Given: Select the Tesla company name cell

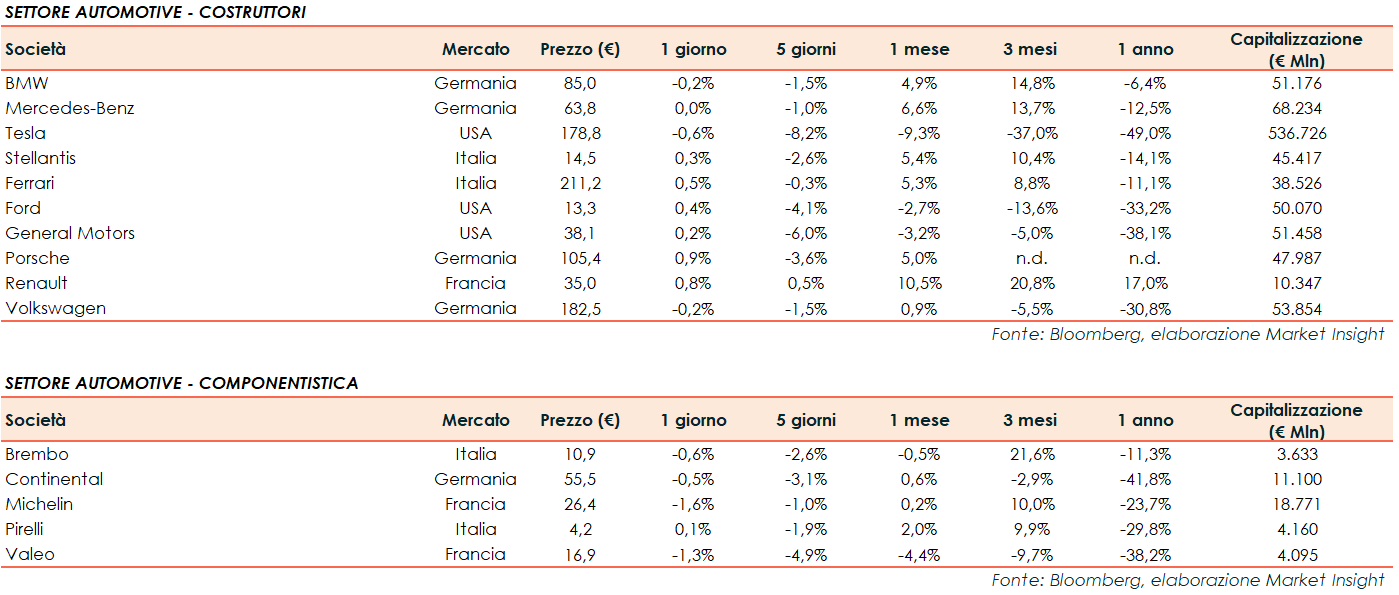Looking at the screenshot, I should tap(26, 133).
